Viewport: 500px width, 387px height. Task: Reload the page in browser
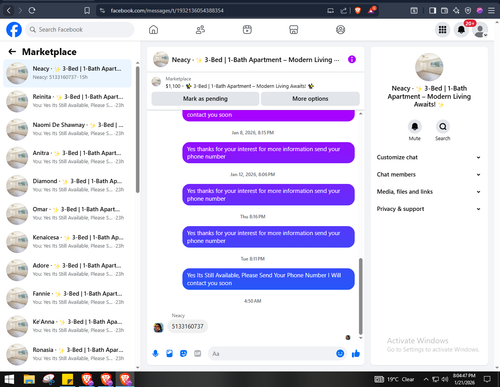pos(32,11)
